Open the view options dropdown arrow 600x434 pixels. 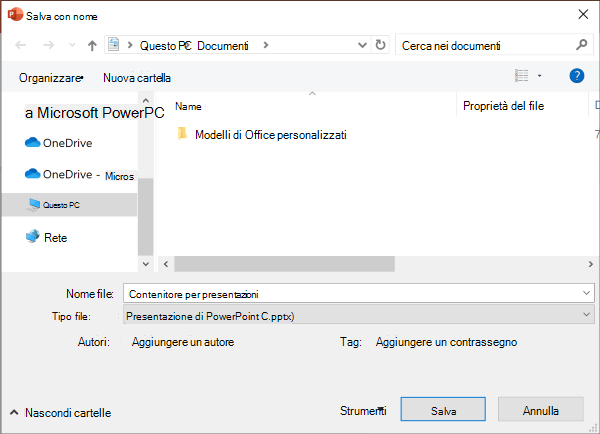point(540,76)
